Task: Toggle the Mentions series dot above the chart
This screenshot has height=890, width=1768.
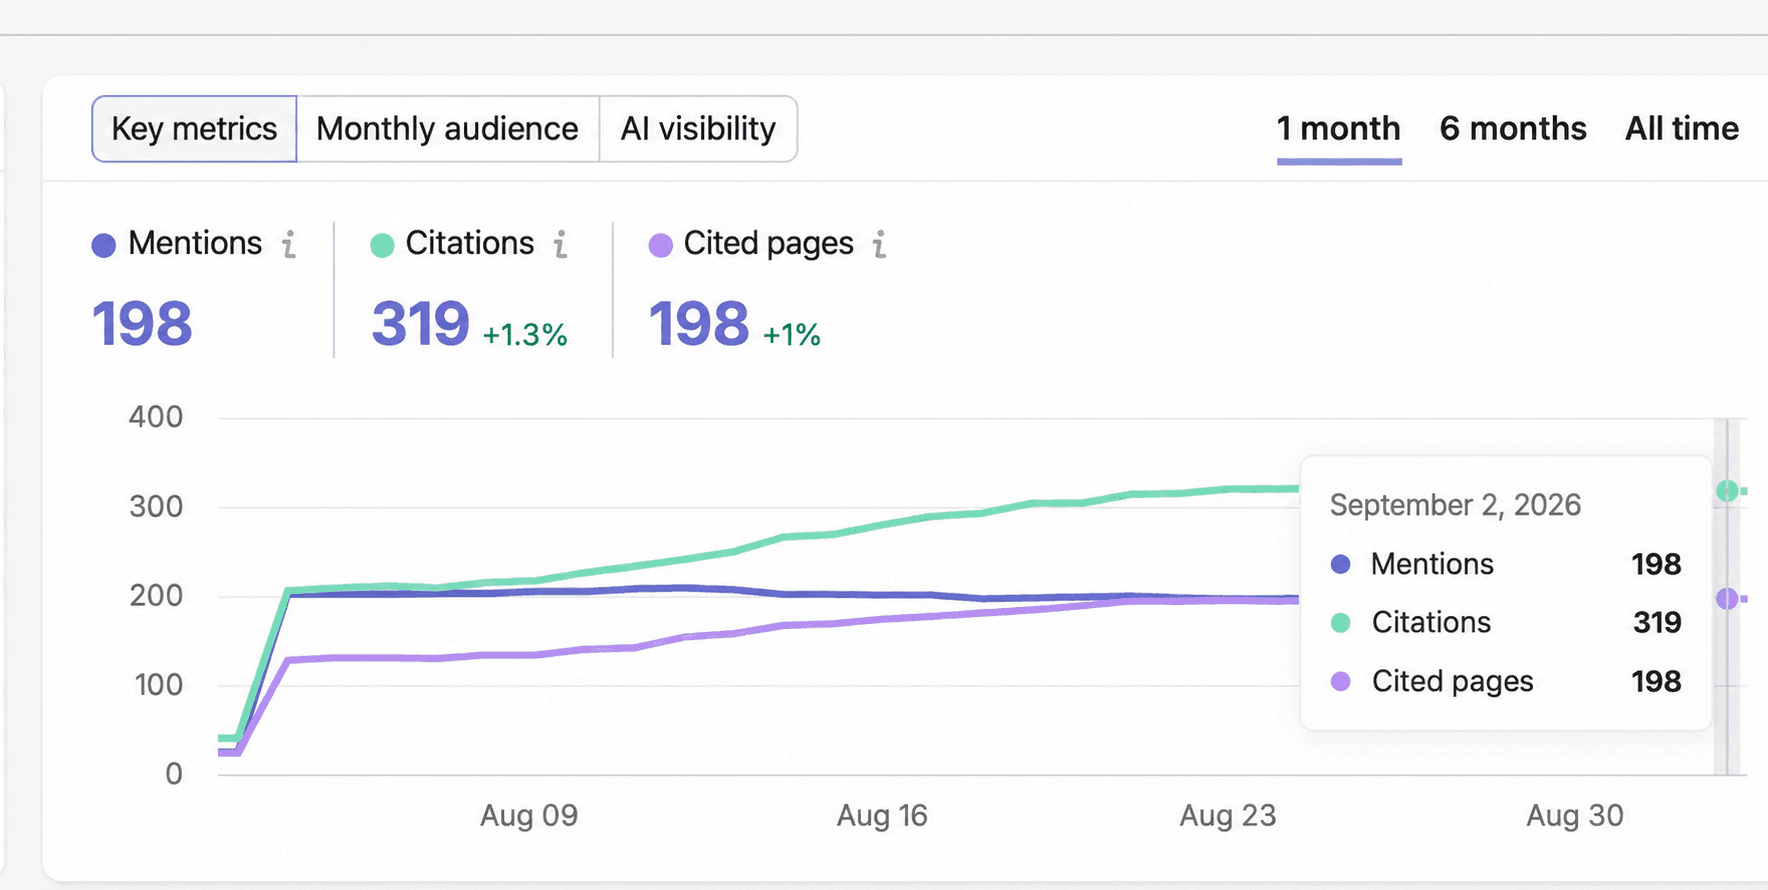Action: pyautogui.click(x=104, y=245)
